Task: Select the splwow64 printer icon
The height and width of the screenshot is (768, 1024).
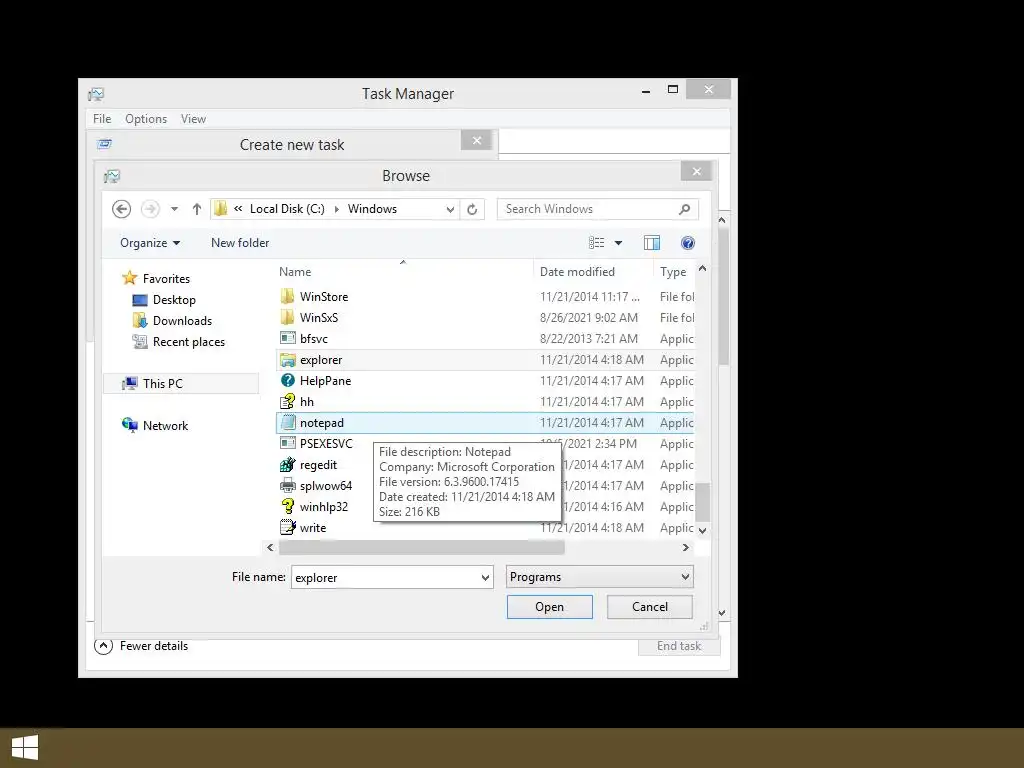Action: (287, 485)
